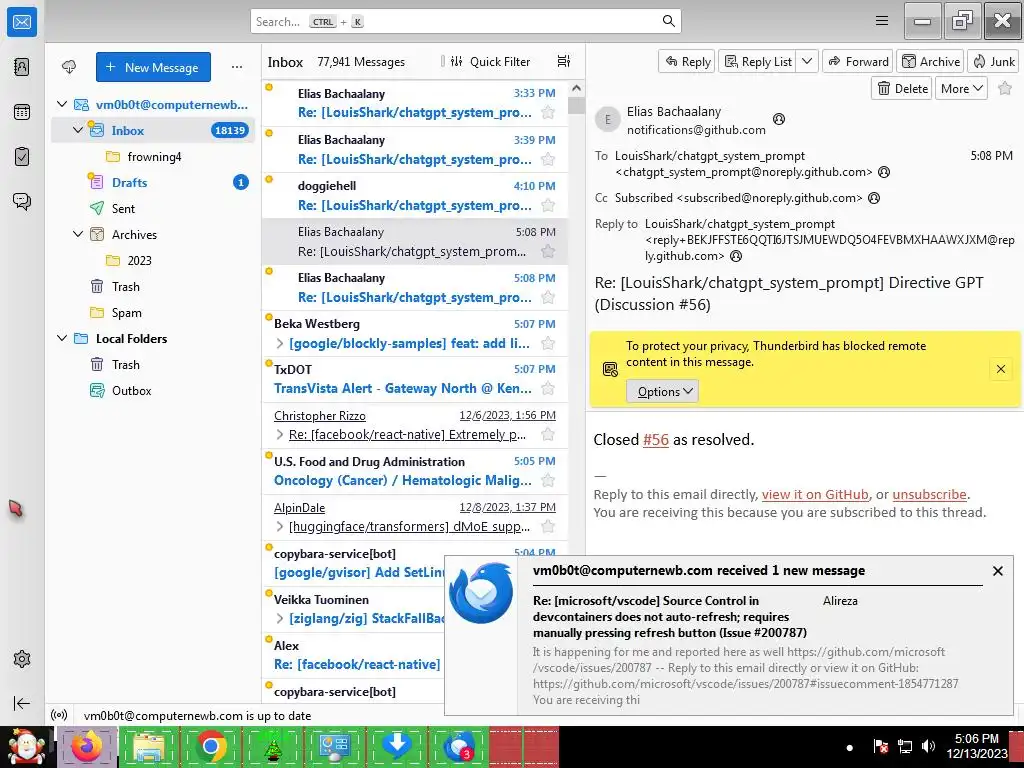Open Thunderbird settings gear
This screenshot has height=768, width=1024.
pyautogui.click(x=22, y=659)
